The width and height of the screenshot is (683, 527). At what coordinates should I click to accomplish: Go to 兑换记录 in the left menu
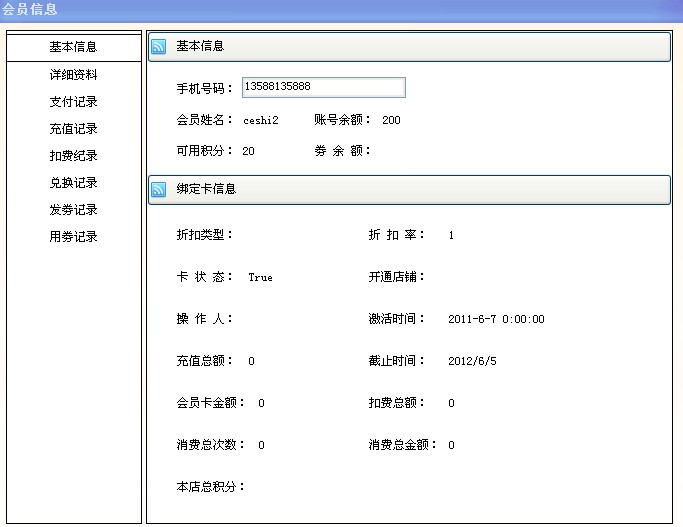click(x=73, y=183)
